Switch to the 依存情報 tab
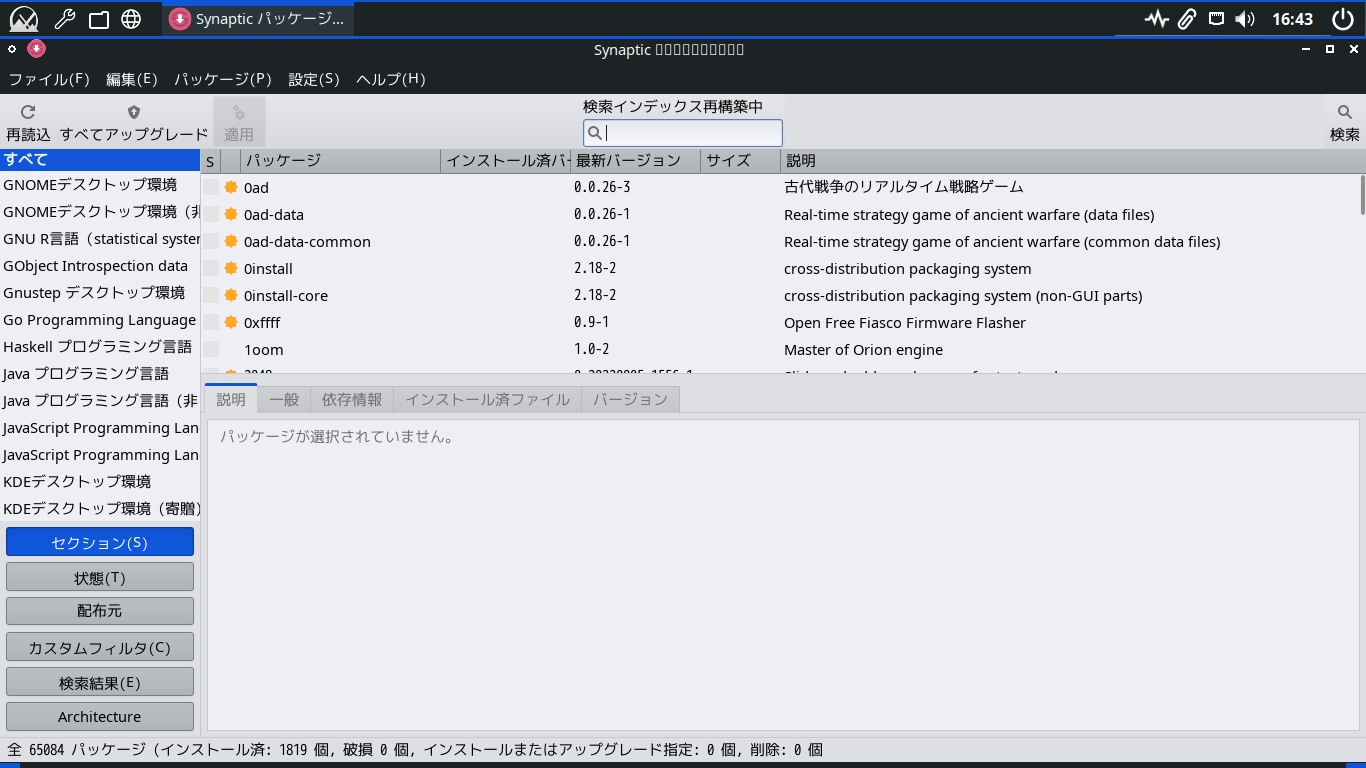The height and width of the screenshot is (768, 1366). 352,399
